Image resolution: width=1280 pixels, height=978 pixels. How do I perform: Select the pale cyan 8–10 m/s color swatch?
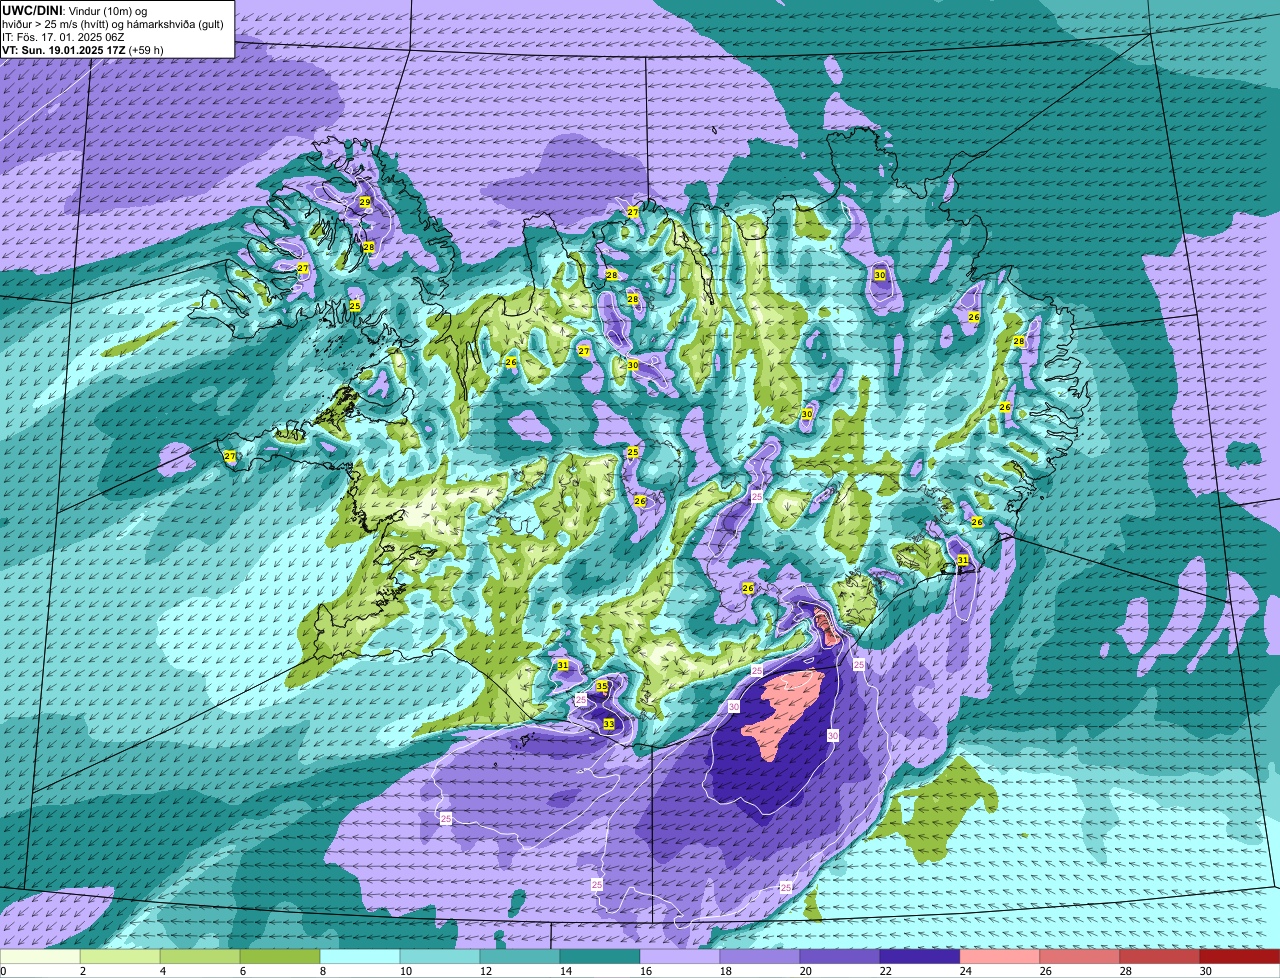360,956
